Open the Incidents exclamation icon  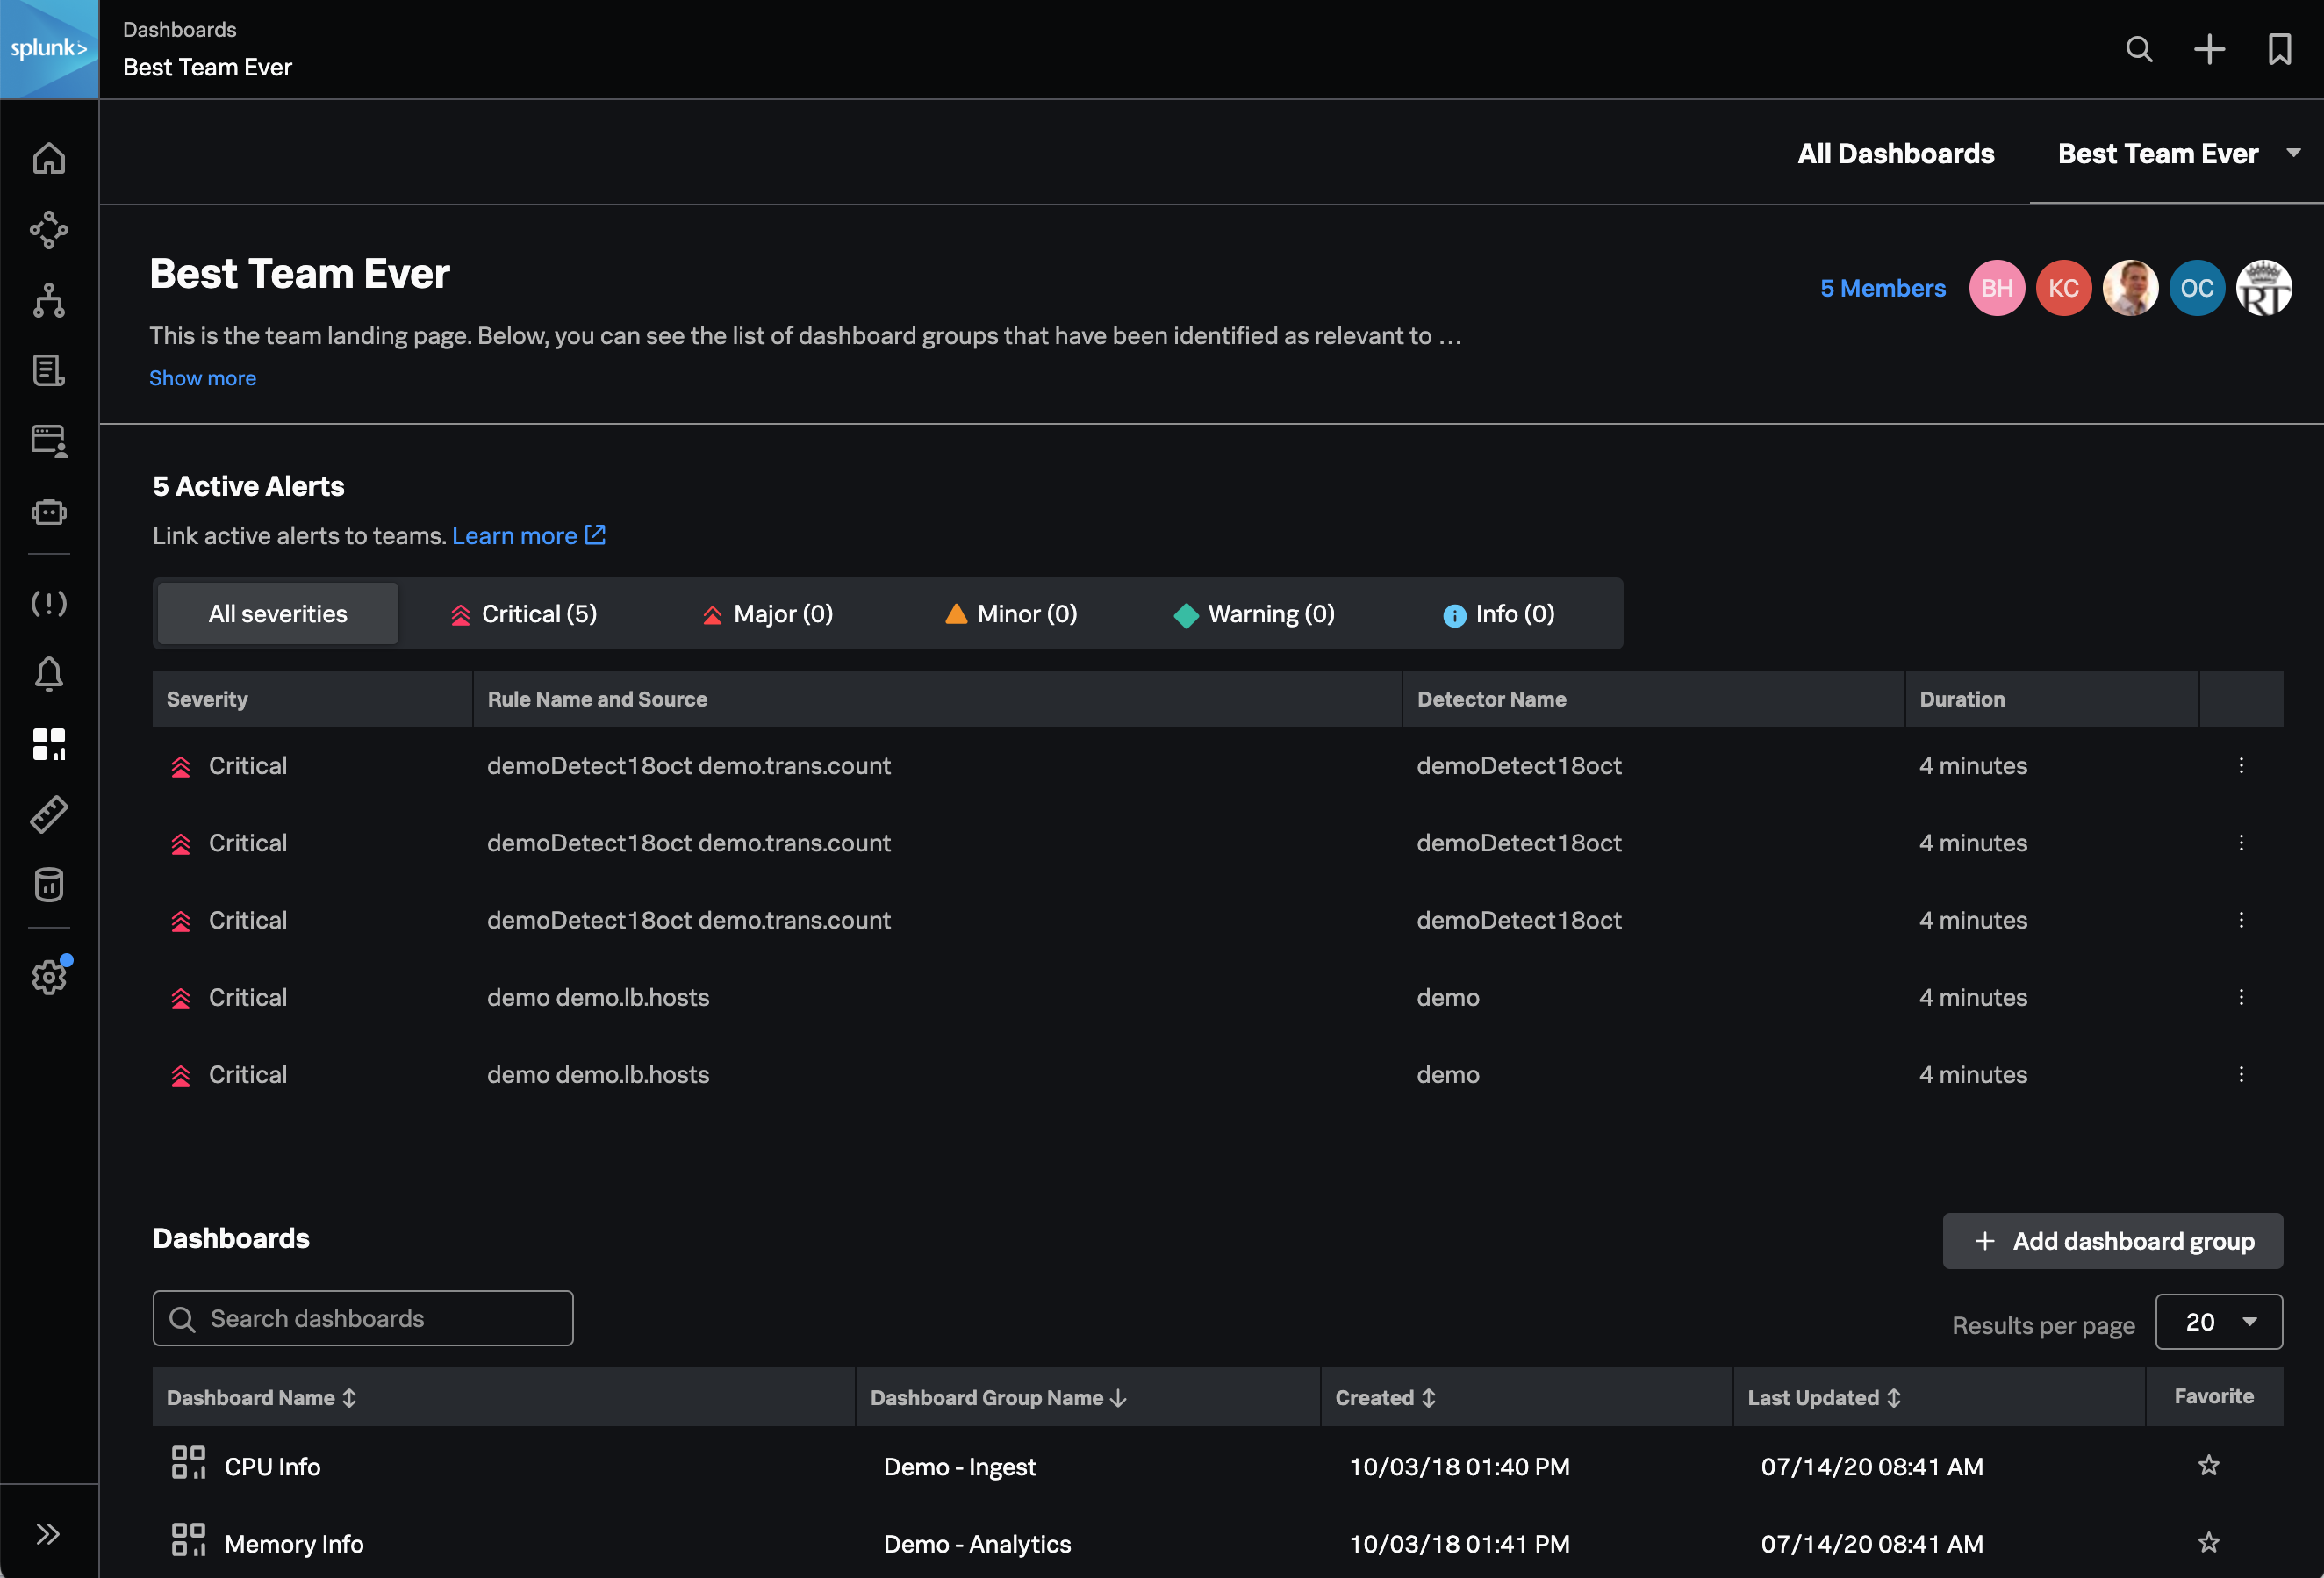pos(49,603)
